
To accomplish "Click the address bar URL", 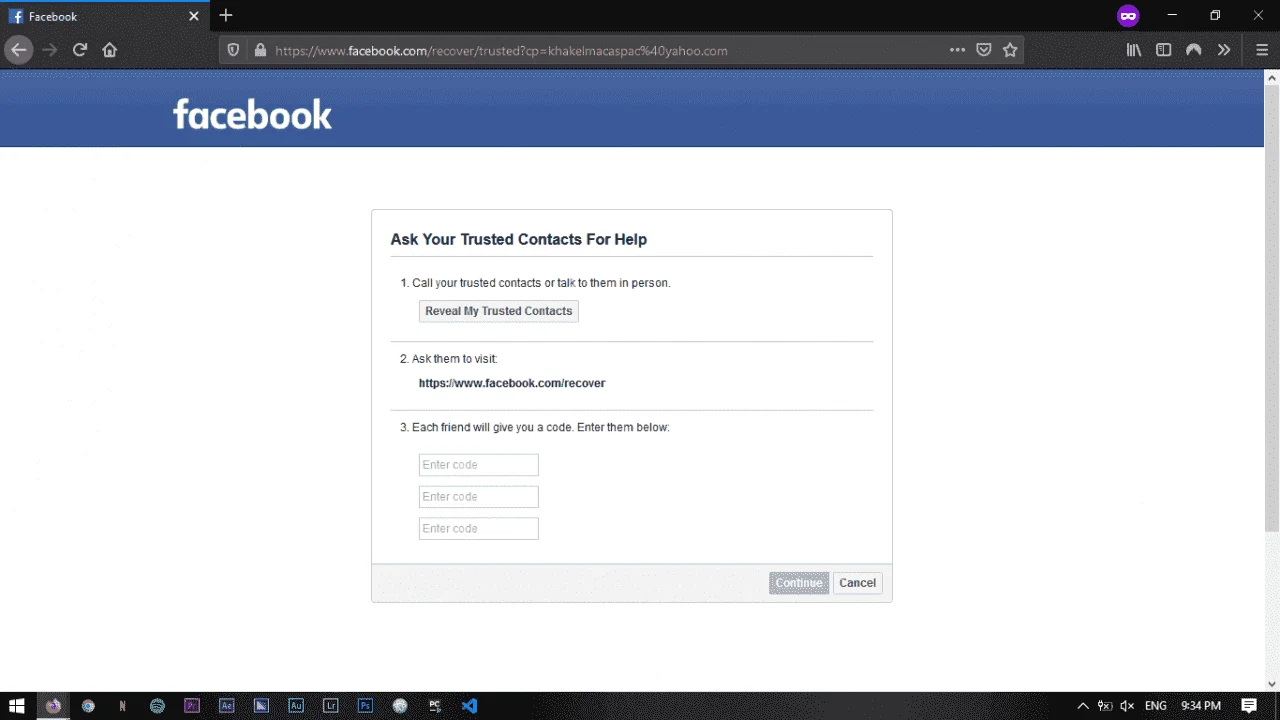I will tap(501, 50).
